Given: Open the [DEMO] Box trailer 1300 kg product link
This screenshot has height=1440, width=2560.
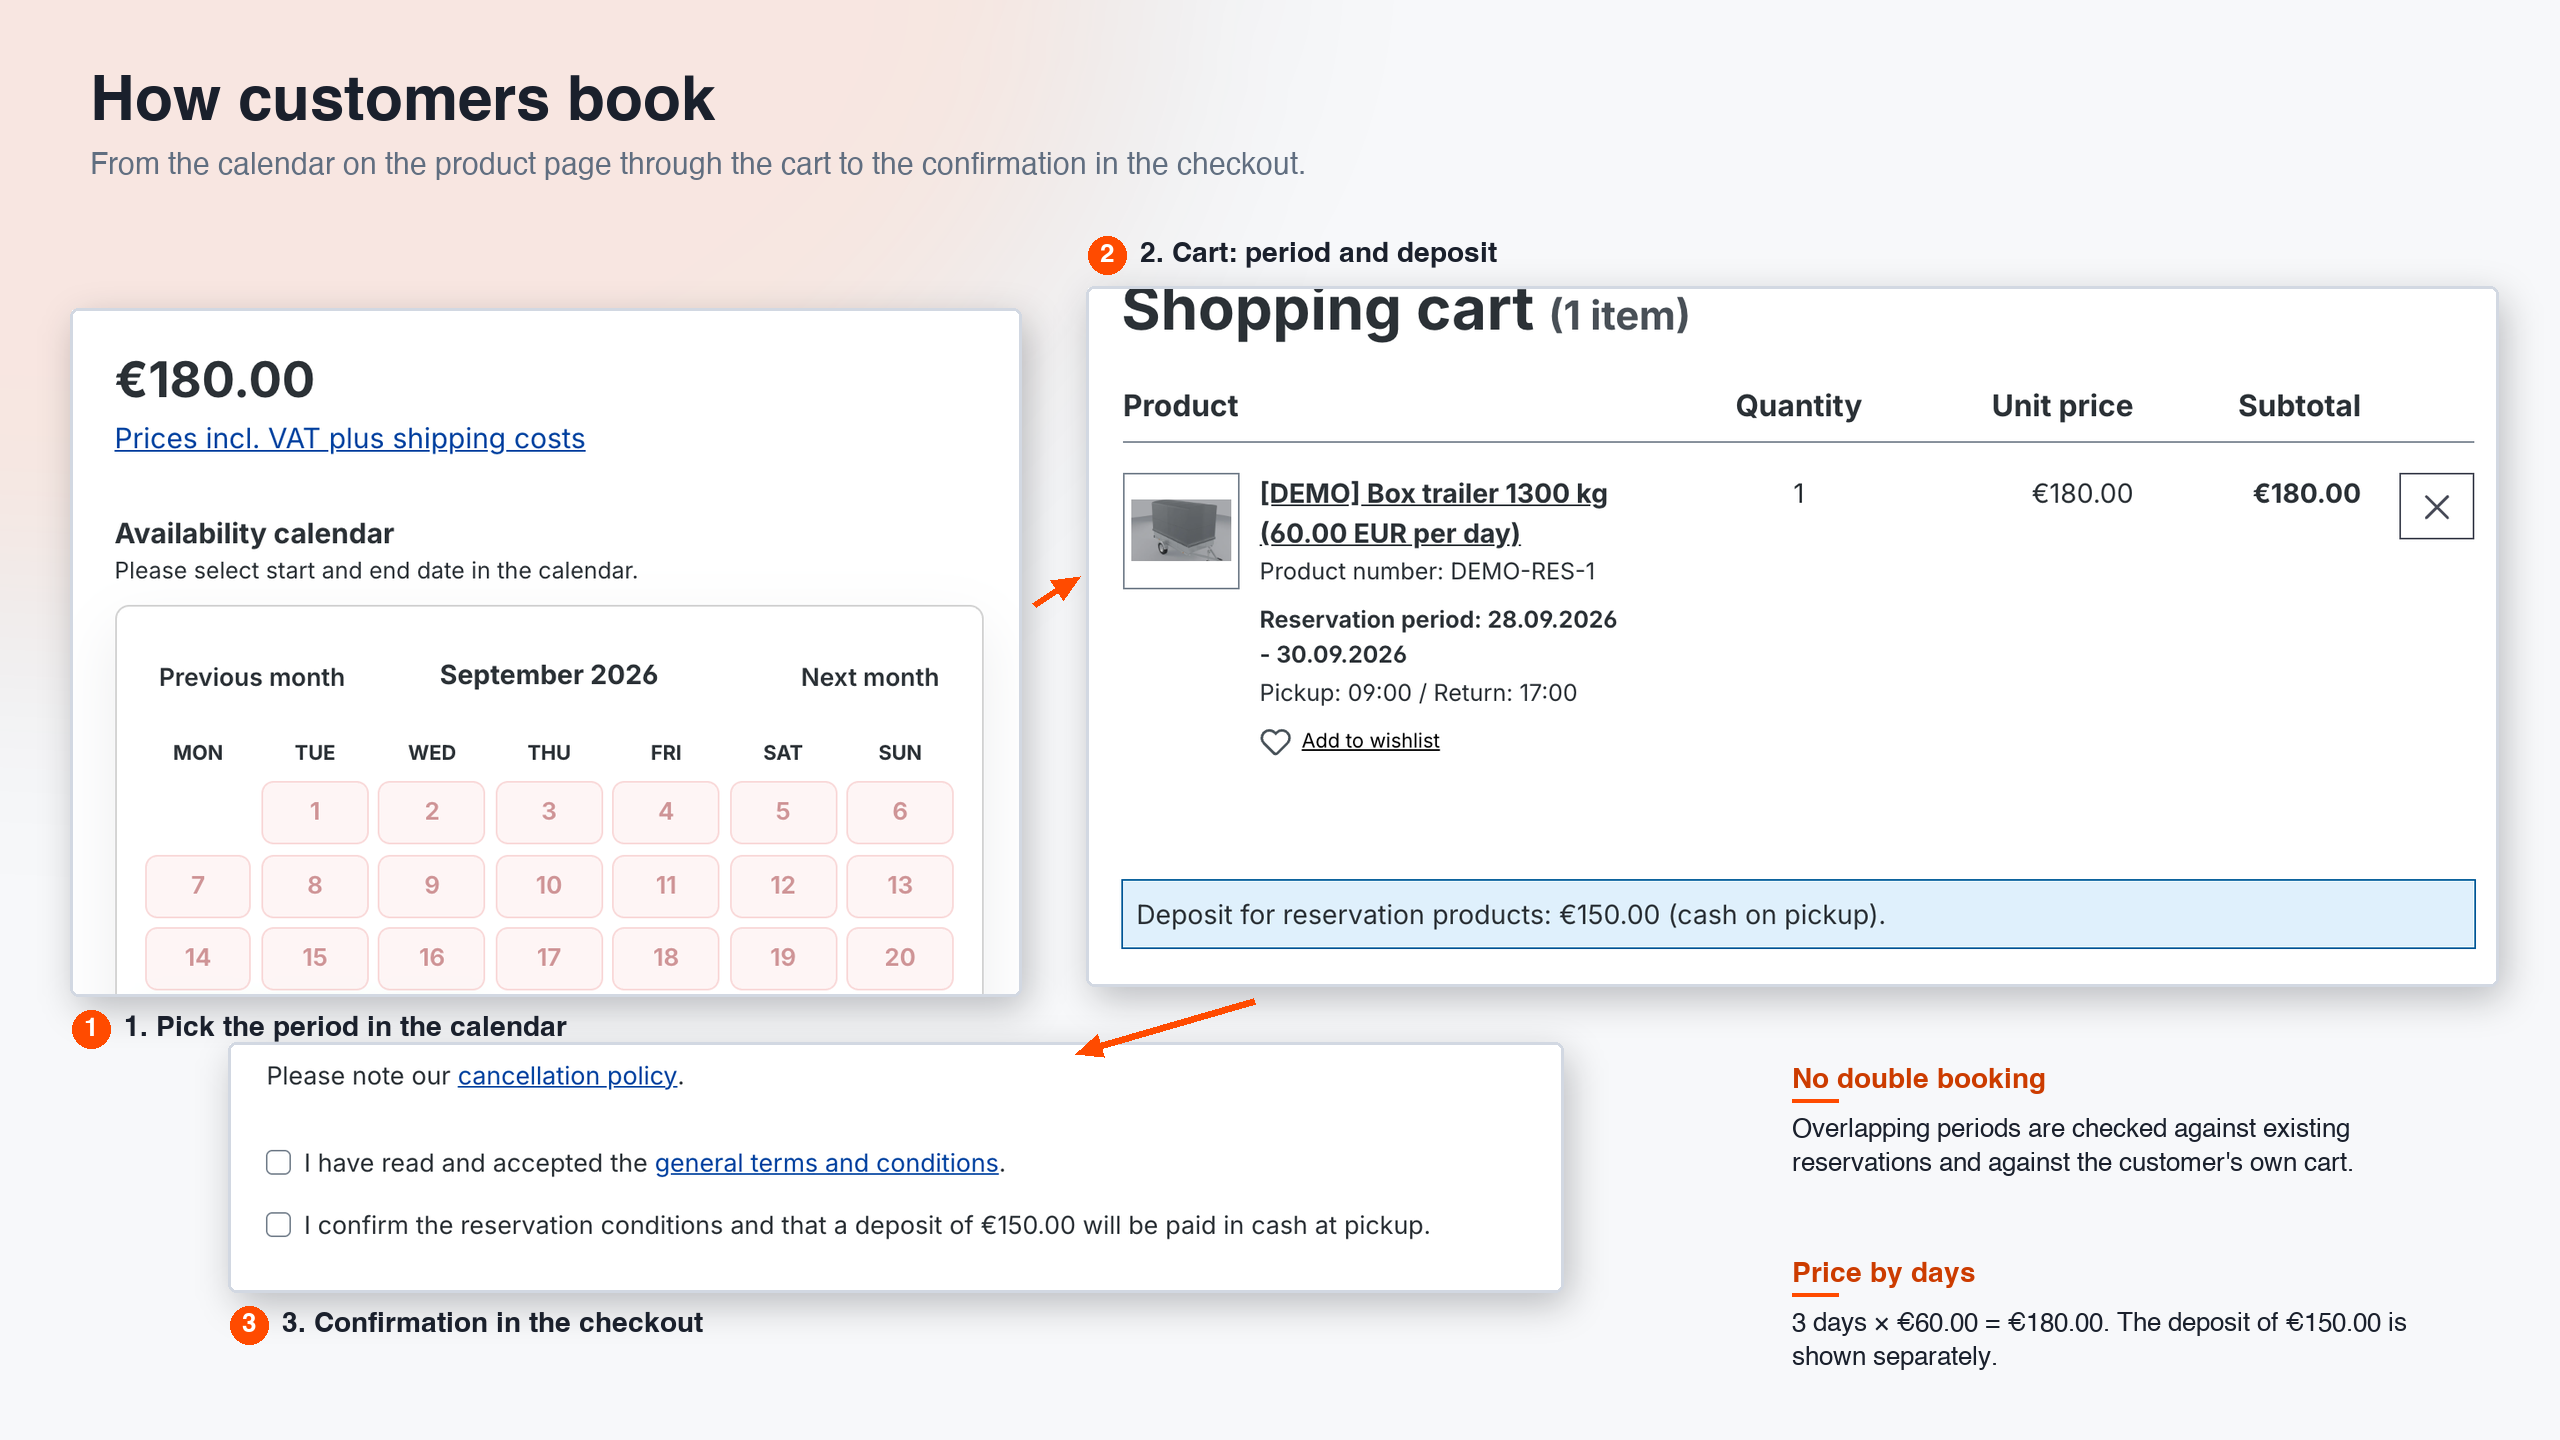Looking at the screenshot, I should tap(1433, 513).
